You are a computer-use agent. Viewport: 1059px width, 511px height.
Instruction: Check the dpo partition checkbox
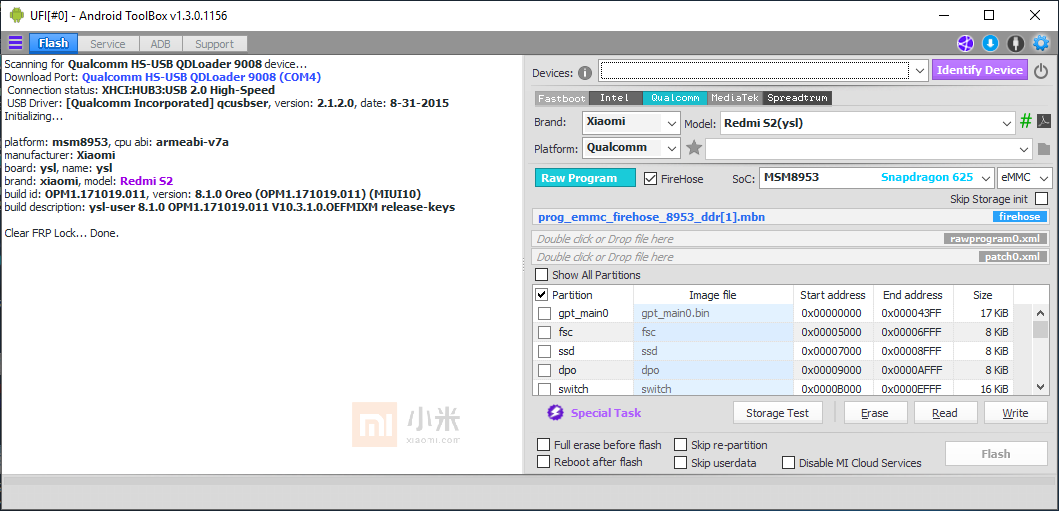(544, 370)
